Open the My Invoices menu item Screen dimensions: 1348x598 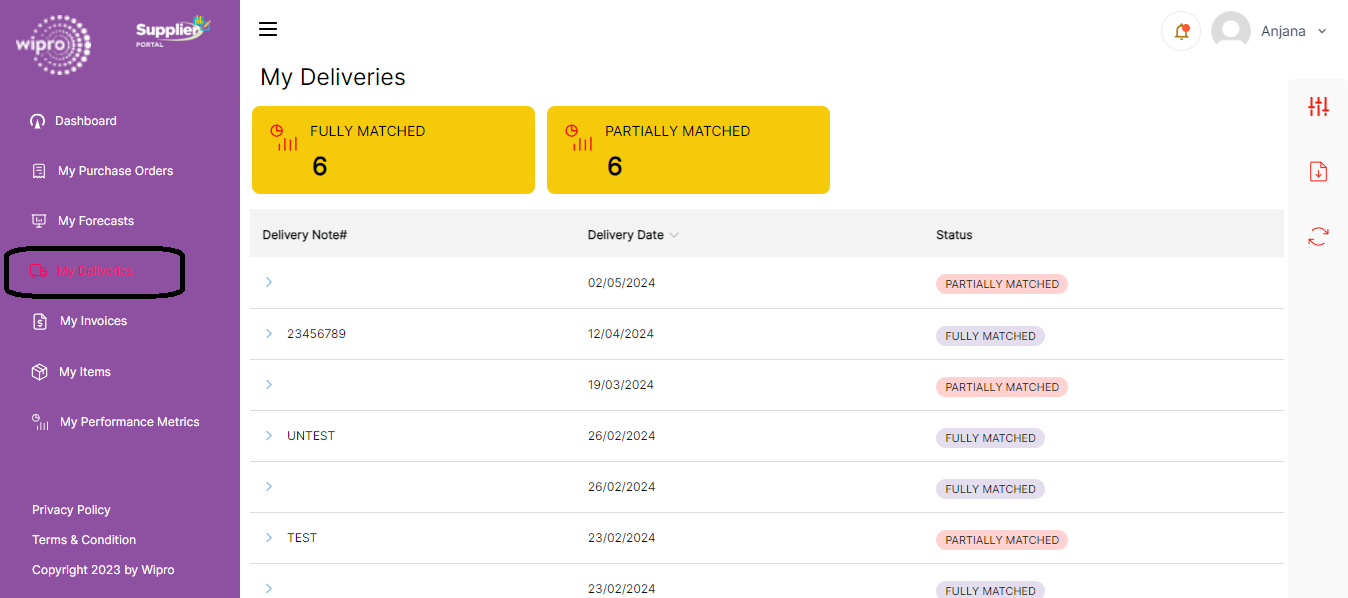pos(93,321)
